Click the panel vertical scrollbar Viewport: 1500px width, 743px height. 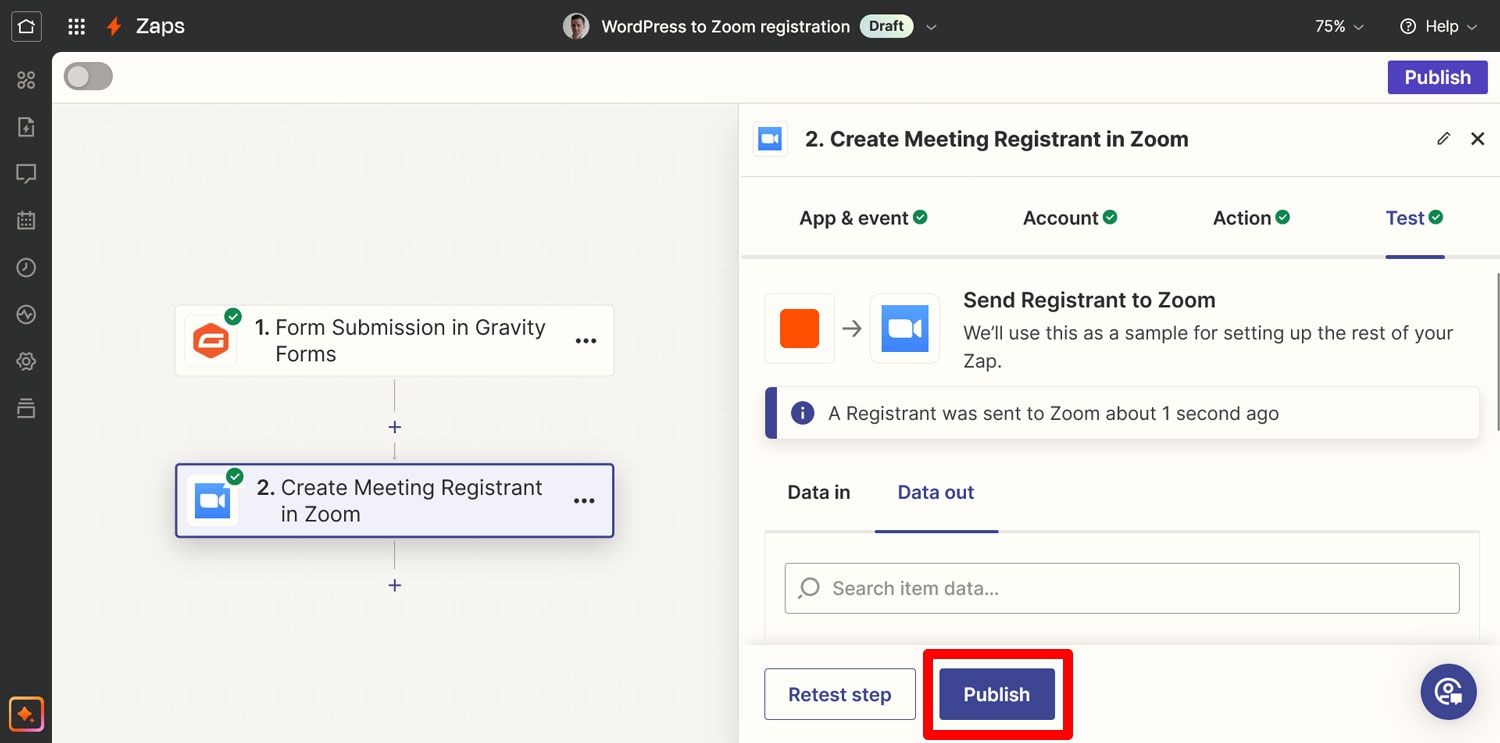[x=1497, y=352]
